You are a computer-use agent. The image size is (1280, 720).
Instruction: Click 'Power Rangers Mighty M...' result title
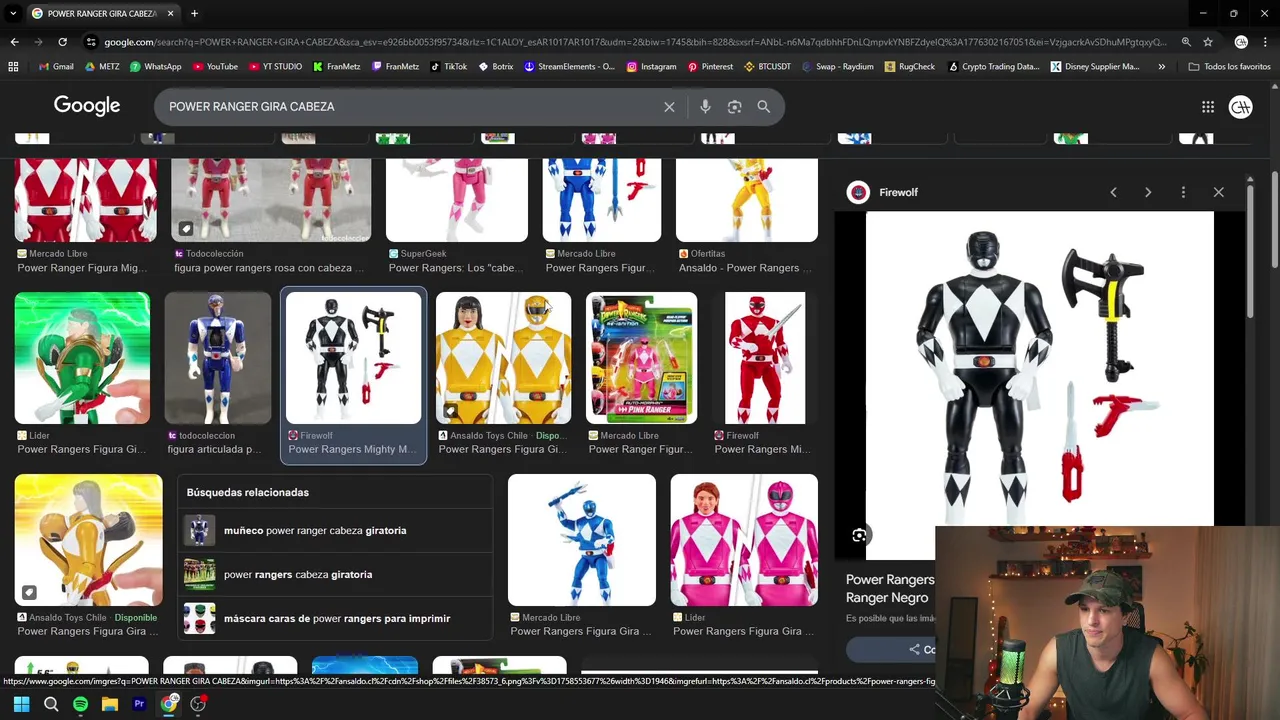pyautogui.click(x=353, y=450)
